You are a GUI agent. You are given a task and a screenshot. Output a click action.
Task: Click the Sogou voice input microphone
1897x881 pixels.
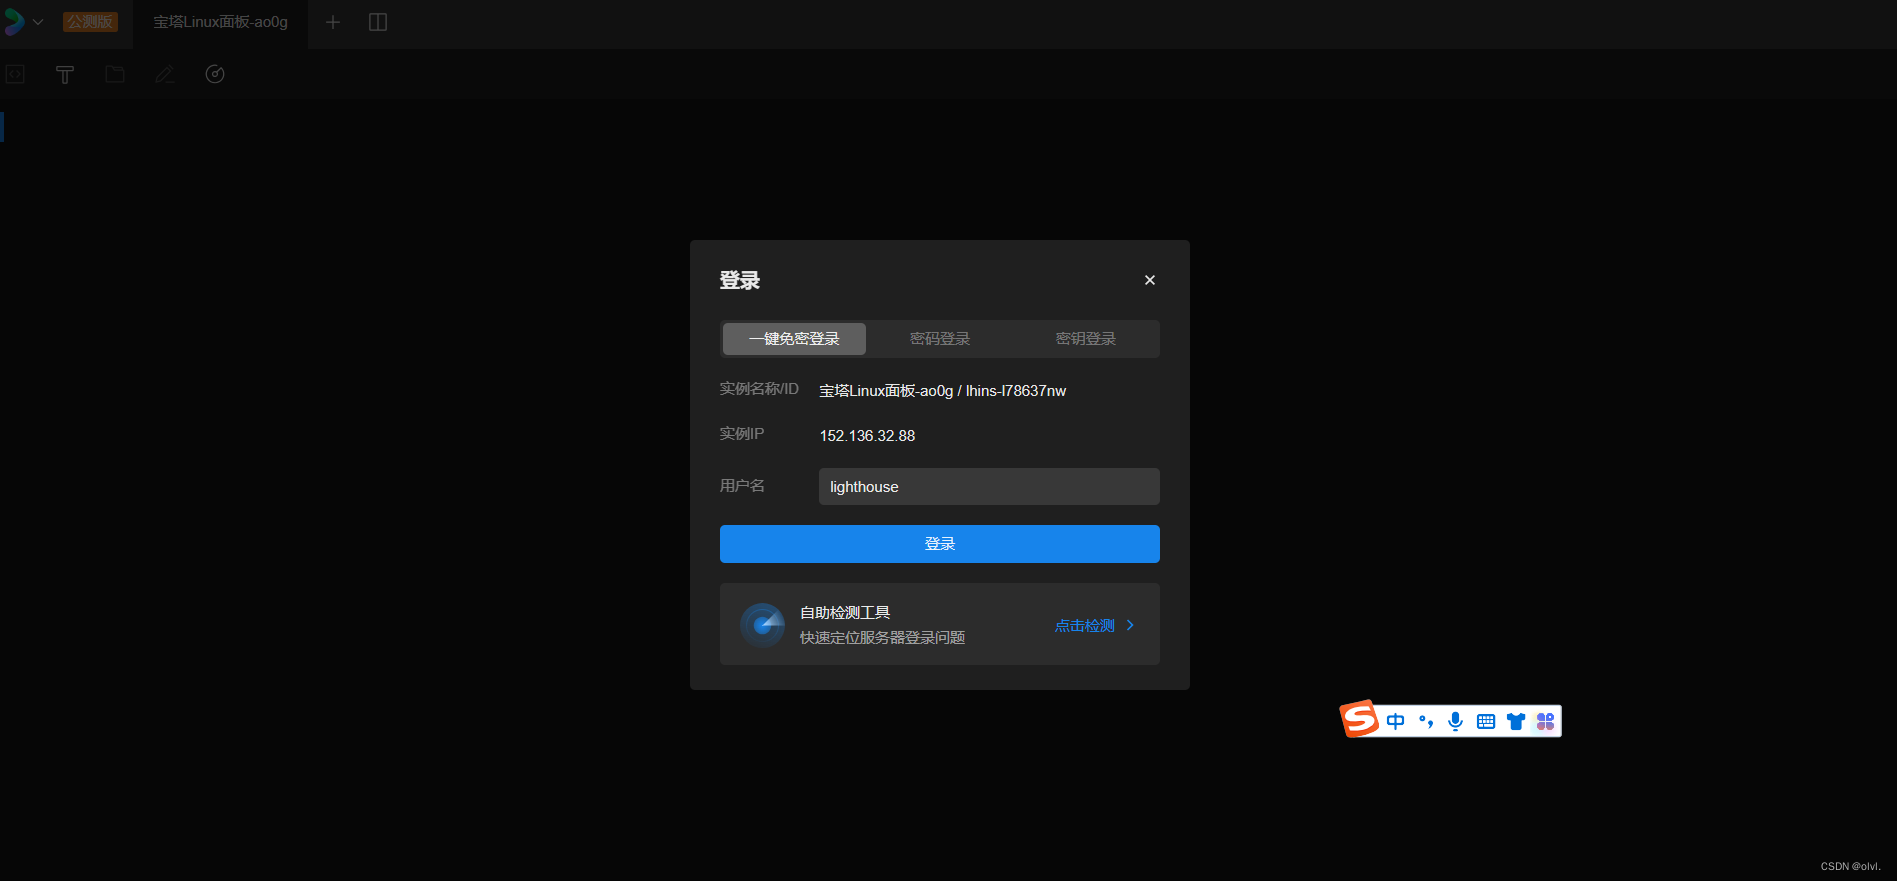click(1456, 721)
